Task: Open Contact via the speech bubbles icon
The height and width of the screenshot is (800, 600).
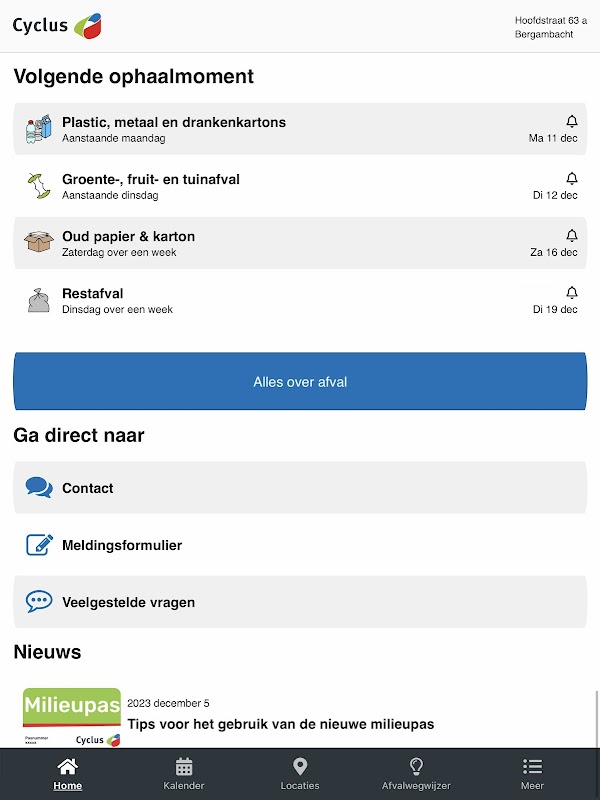Action: (x=39, y=488)
